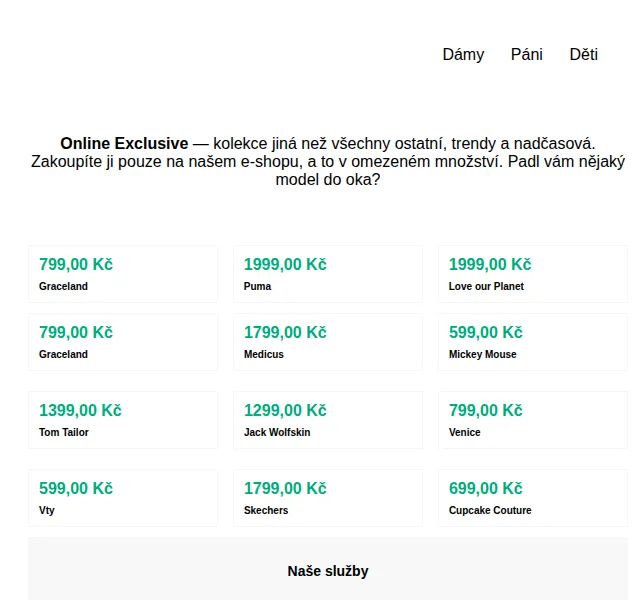Click the 599,00 Kč price above Mickey Mouse
The height and width of the screenshot is (600, 640).
(486, 333)
